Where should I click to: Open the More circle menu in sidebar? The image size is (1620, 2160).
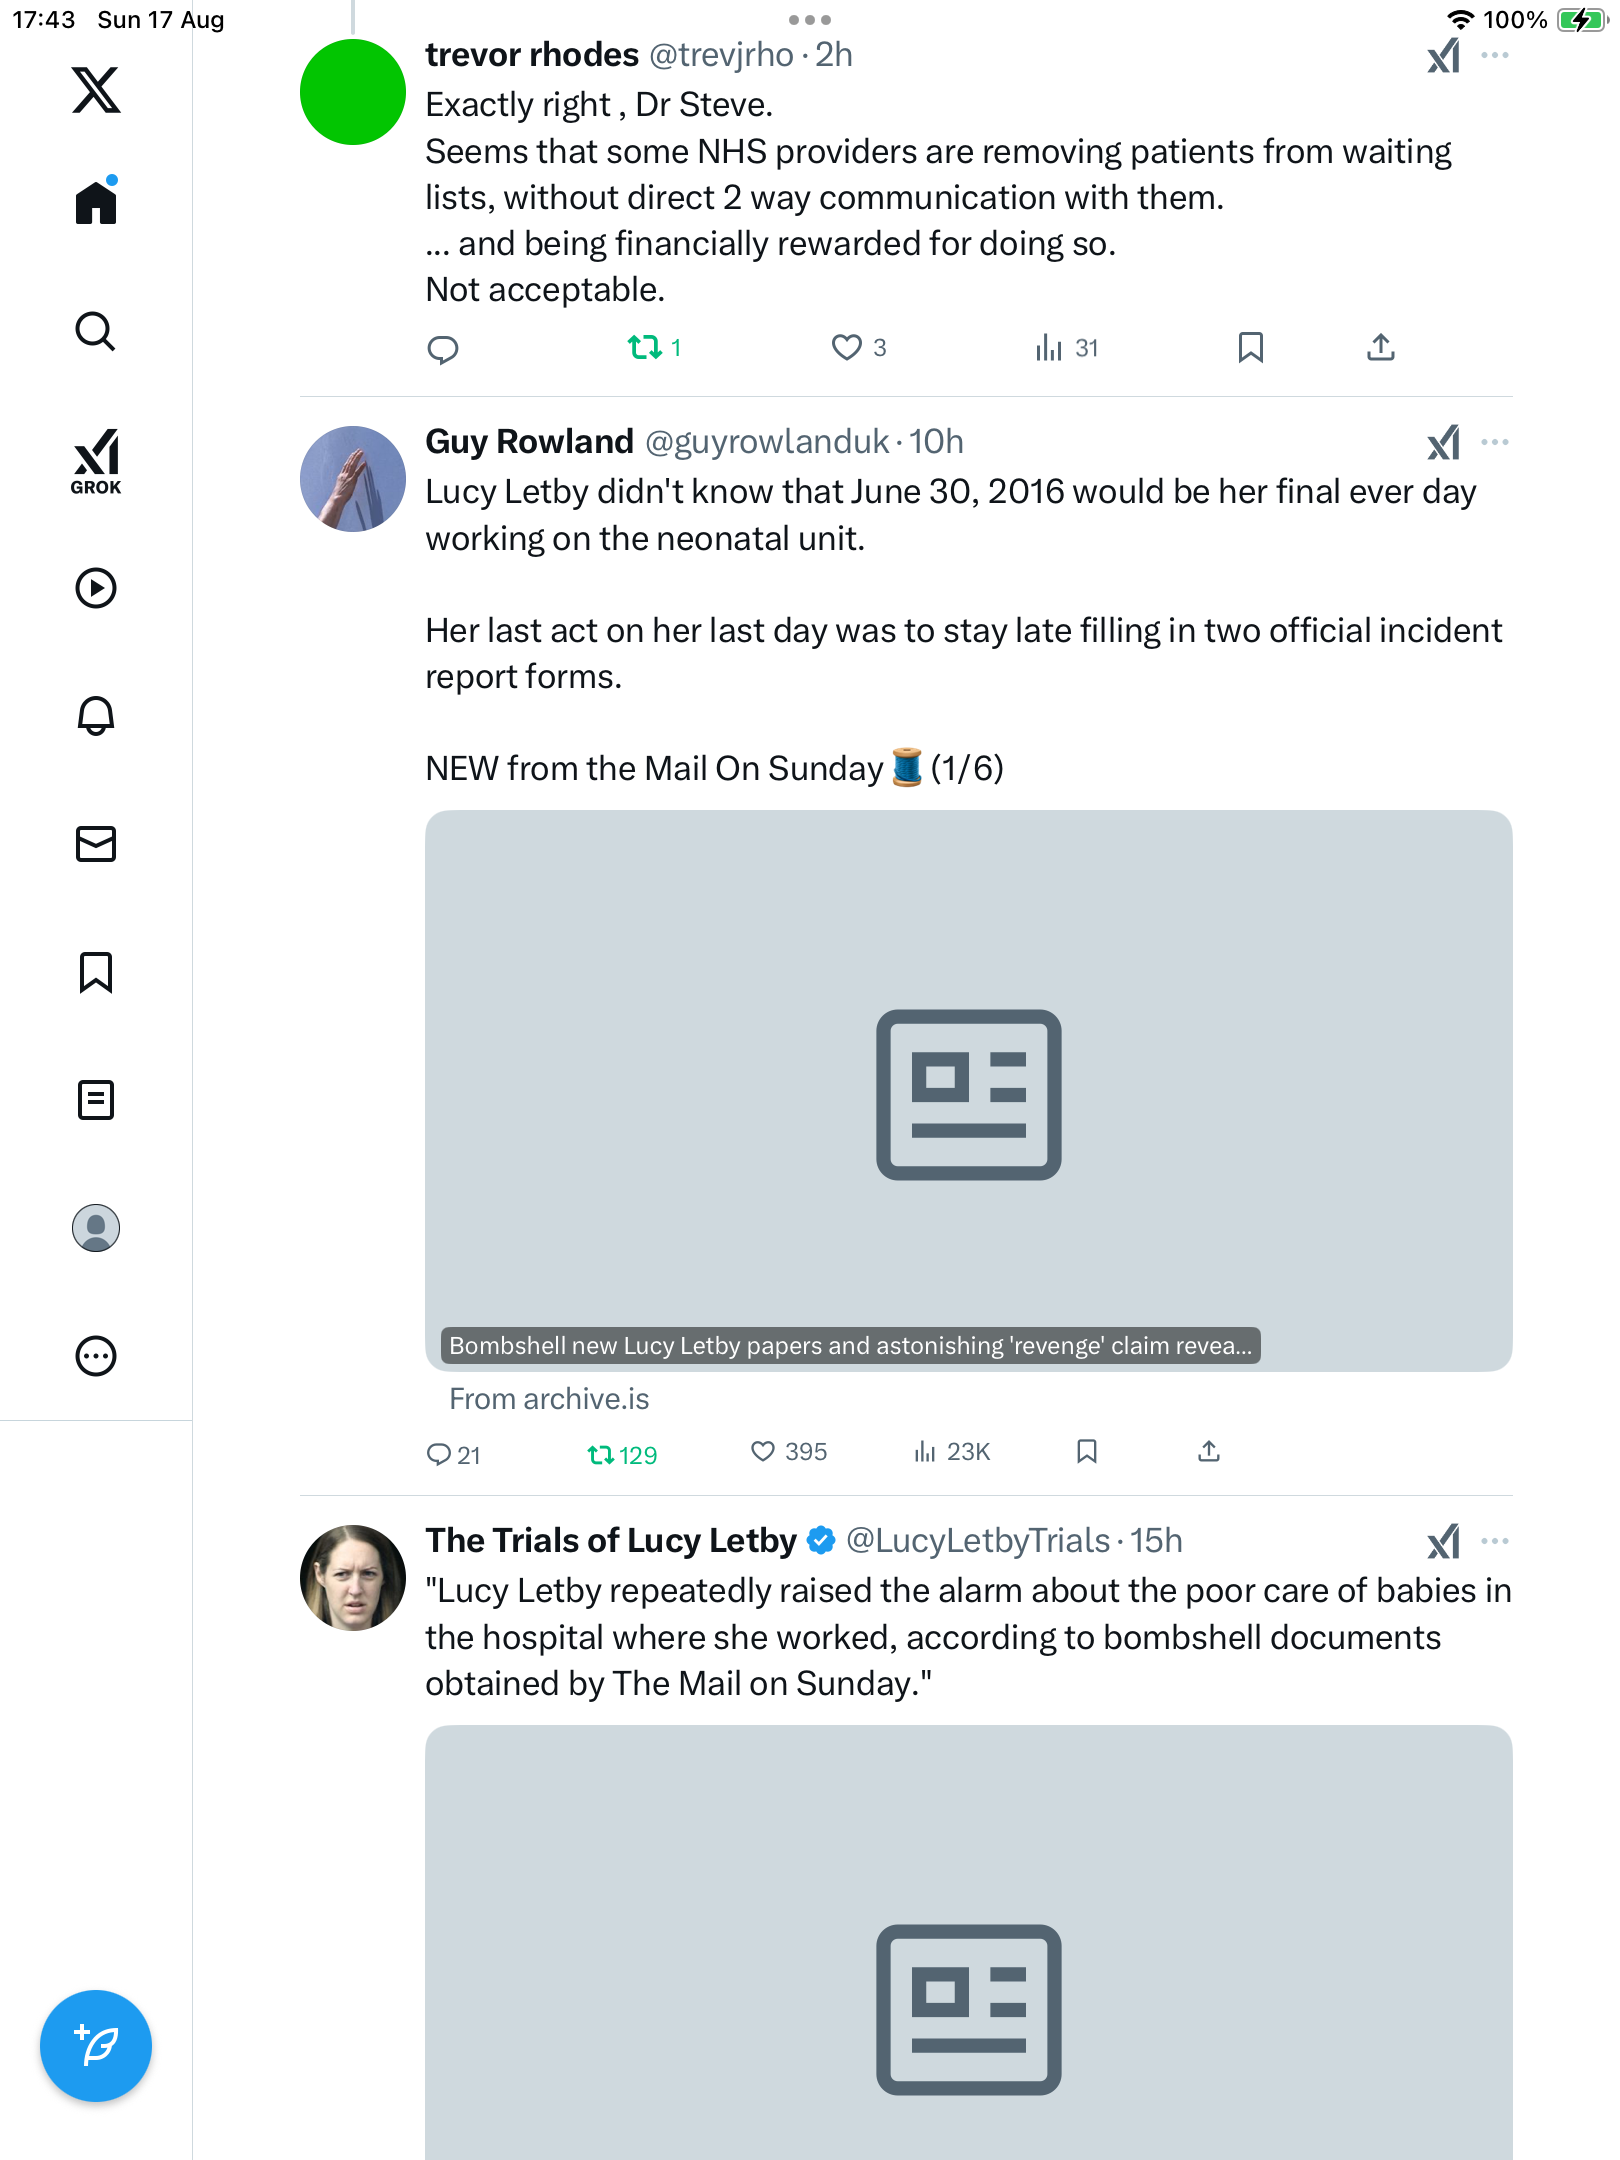pyautogui.click(x=96, y=1356)
